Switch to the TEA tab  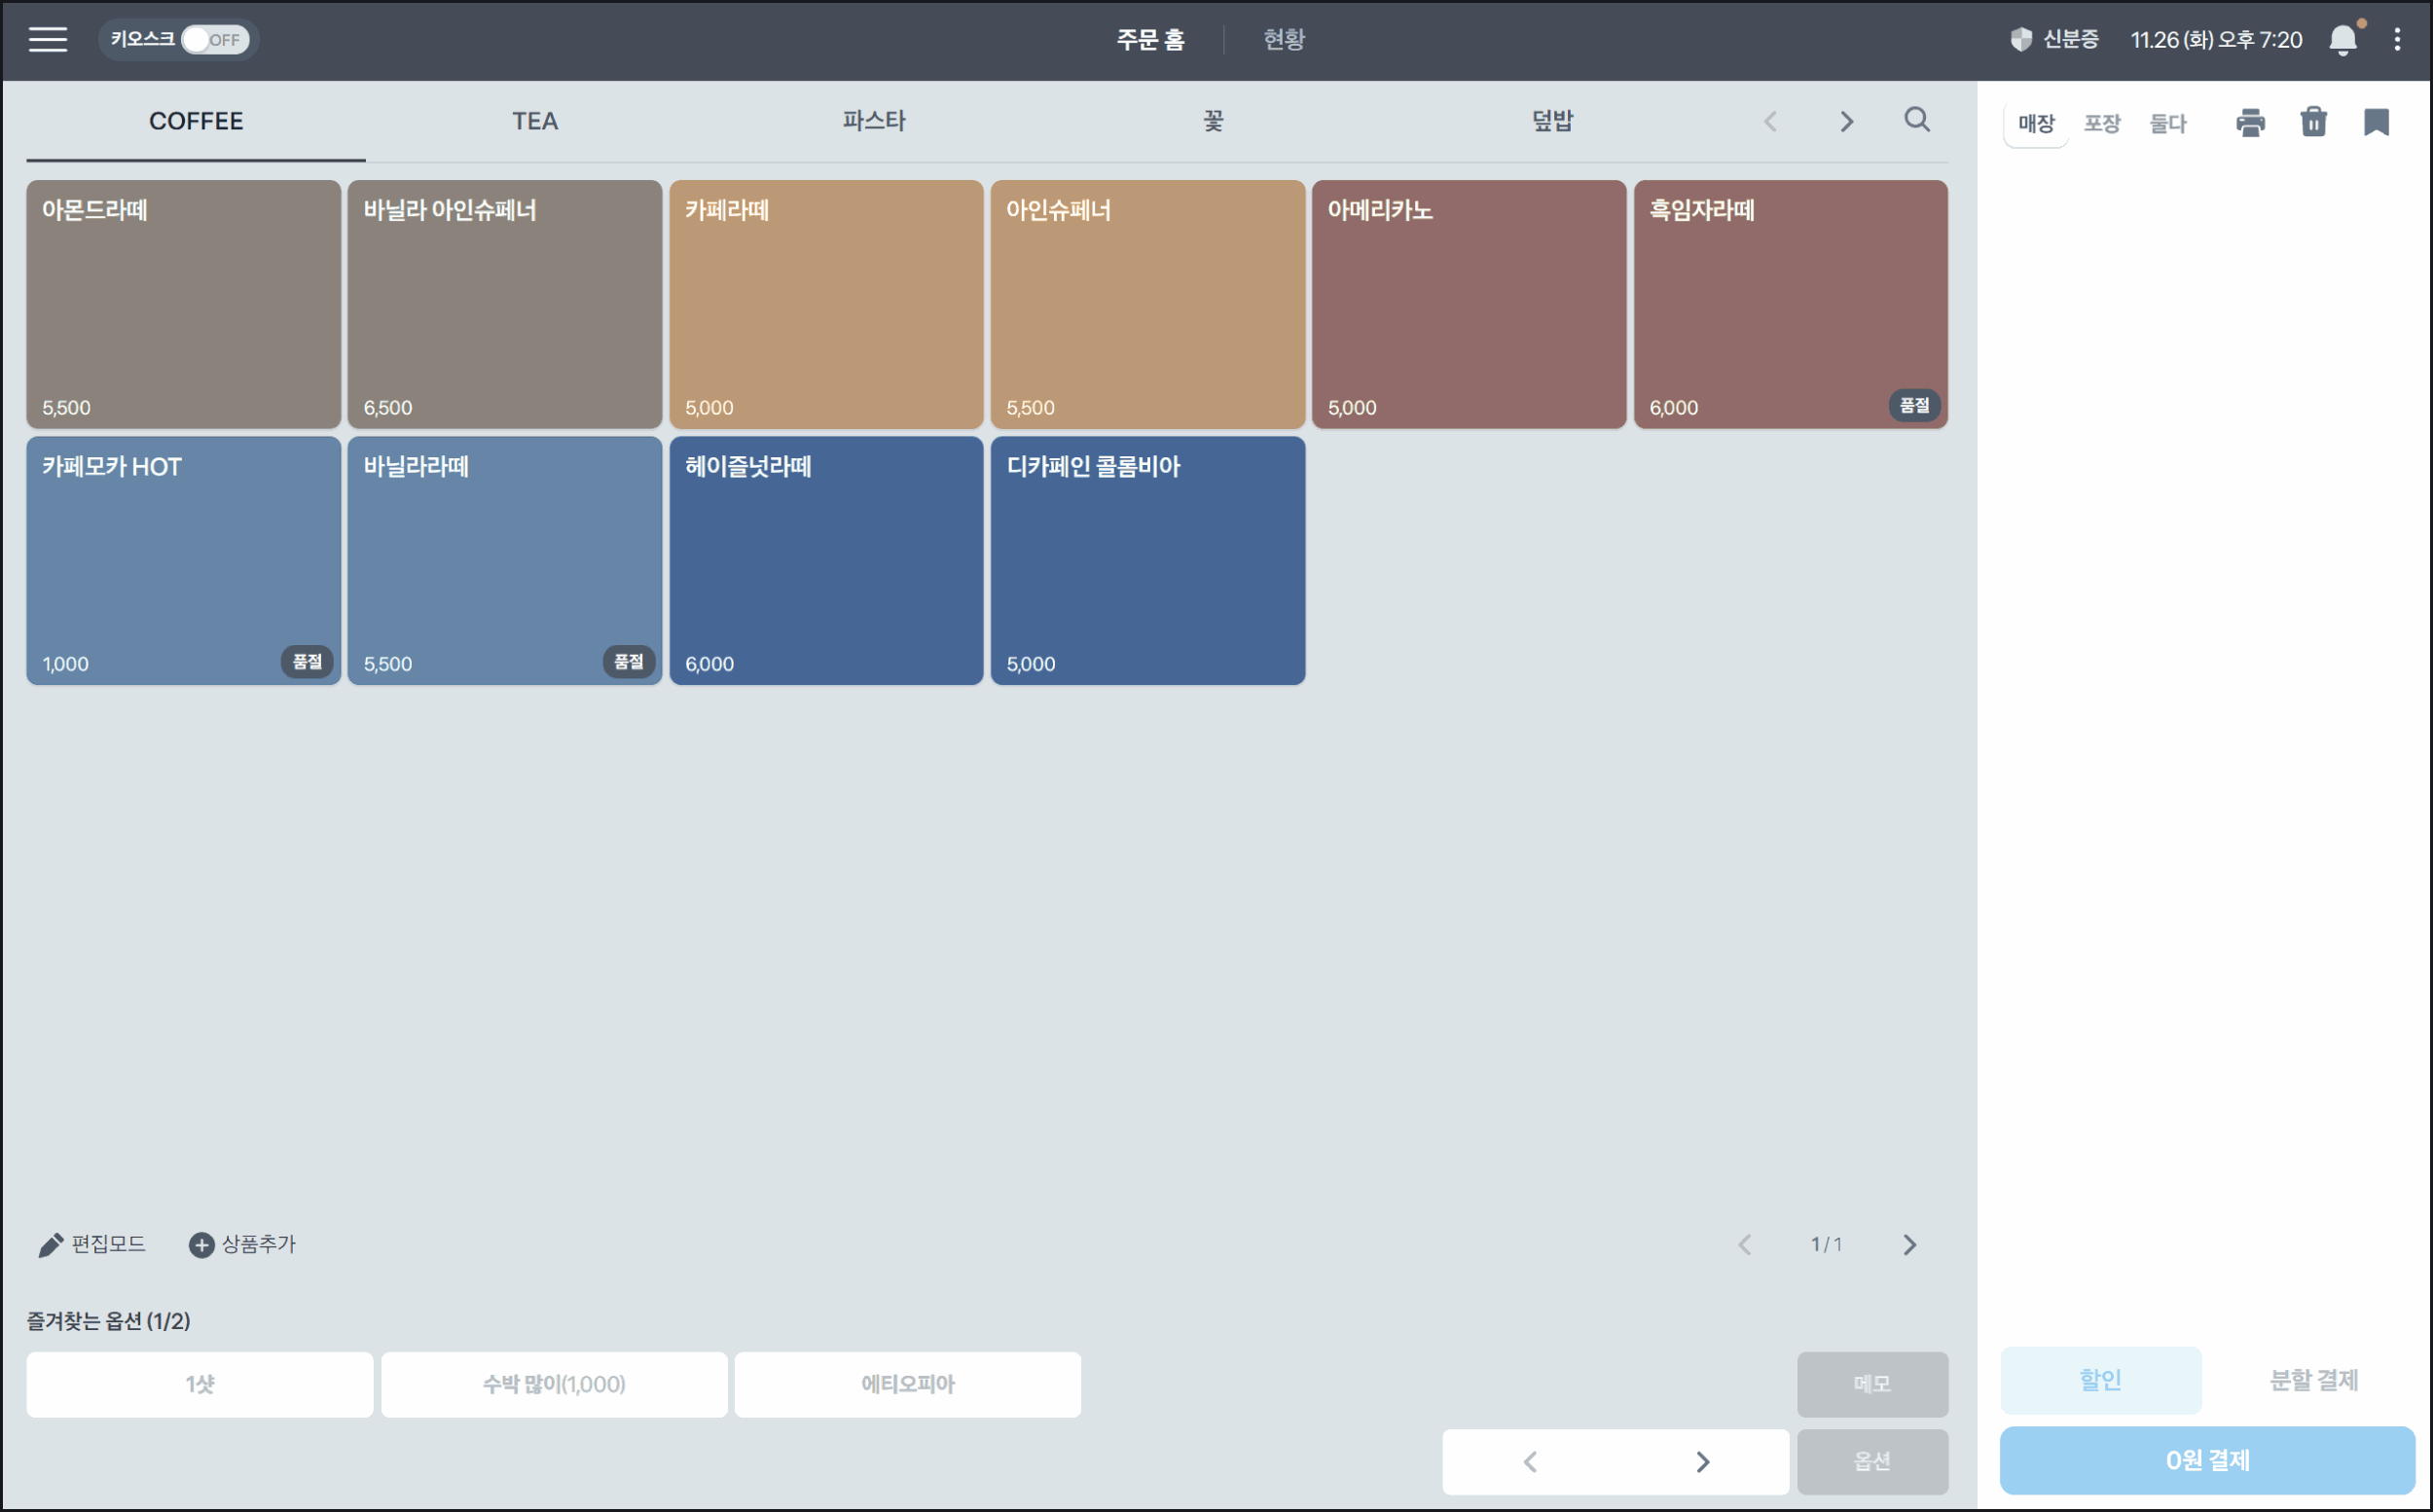pos(535,121)
